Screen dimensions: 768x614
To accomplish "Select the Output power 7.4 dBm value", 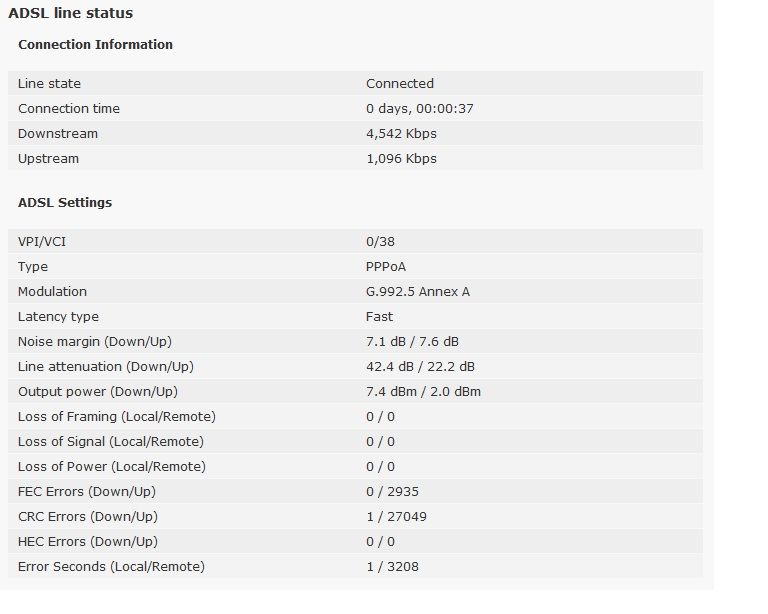I will [391, 392].
